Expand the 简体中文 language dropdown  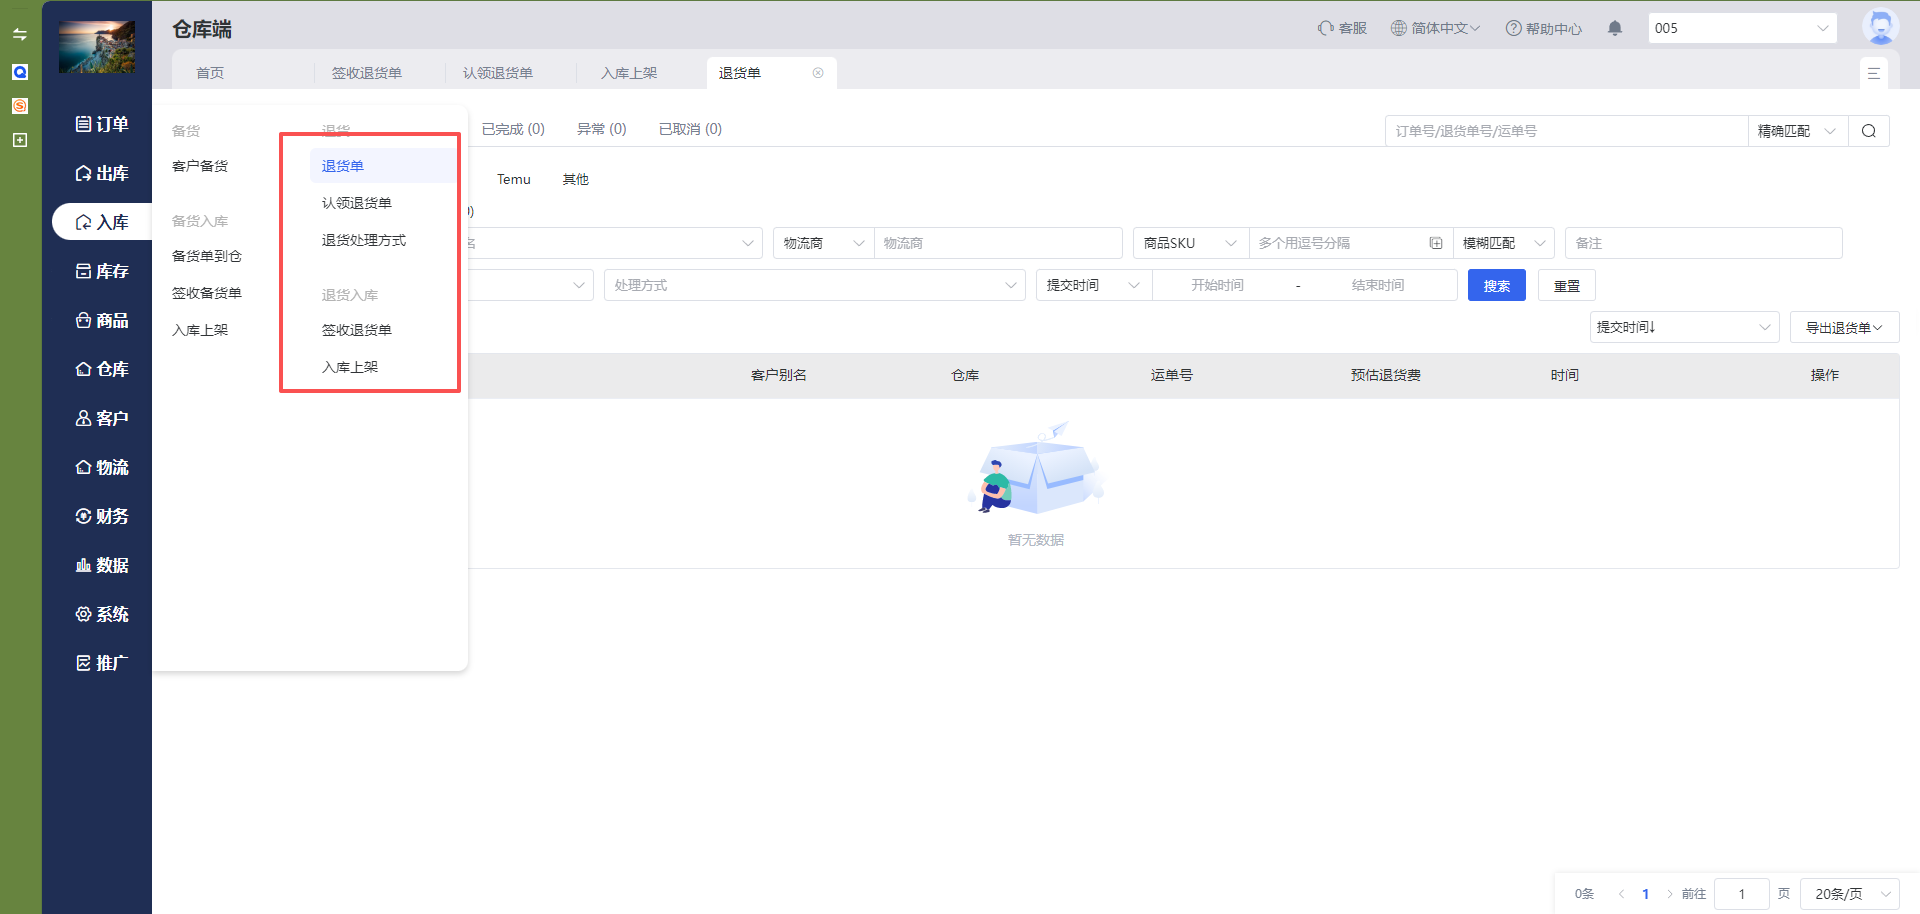(x=1435, y=28)
